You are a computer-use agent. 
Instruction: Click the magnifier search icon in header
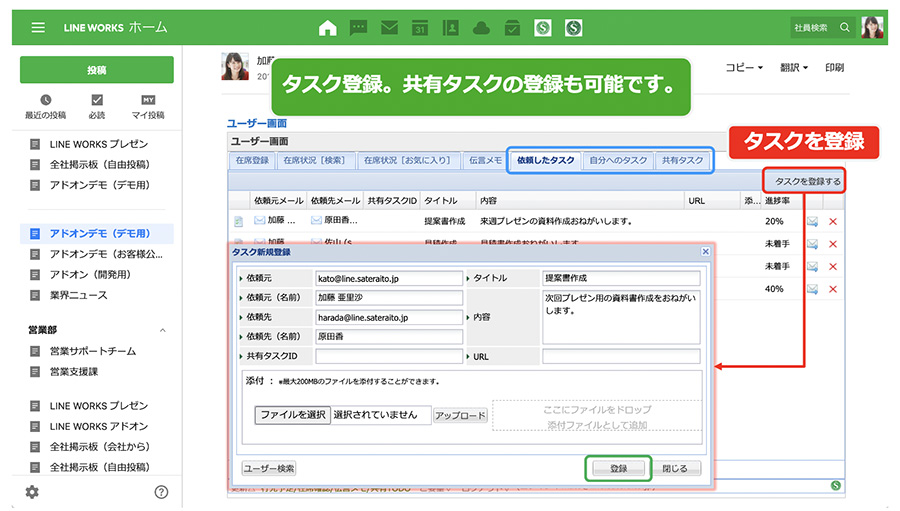(844, 28)
